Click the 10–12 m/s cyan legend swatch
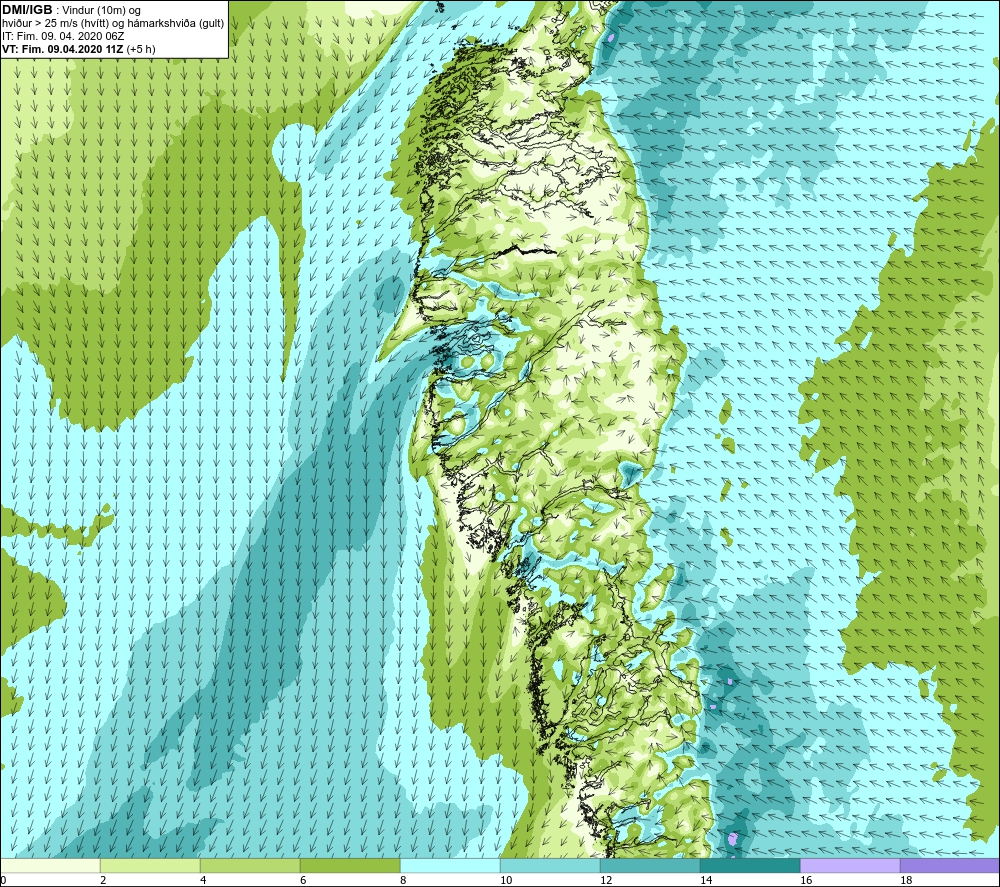 tap(550, 865)
